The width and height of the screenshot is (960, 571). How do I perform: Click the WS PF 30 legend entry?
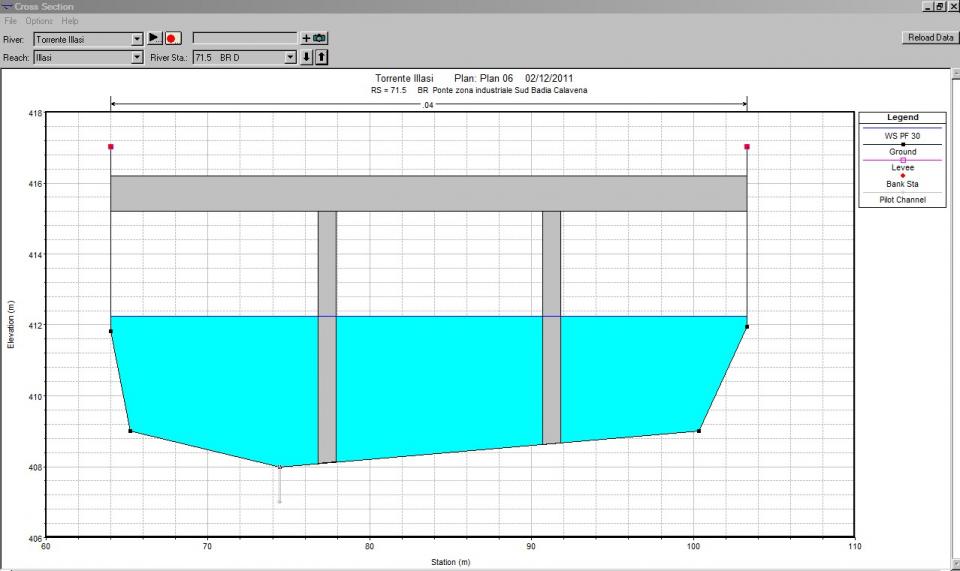click(x=903, y=135)
